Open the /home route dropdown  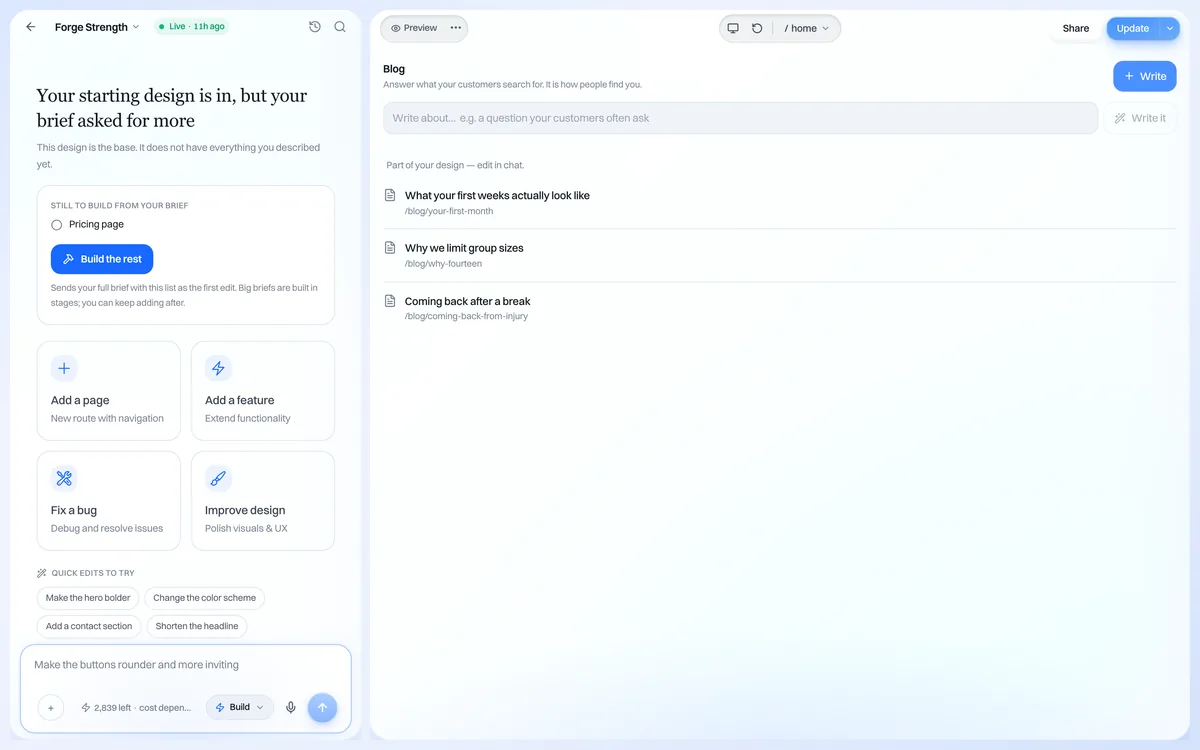(807, 28)
